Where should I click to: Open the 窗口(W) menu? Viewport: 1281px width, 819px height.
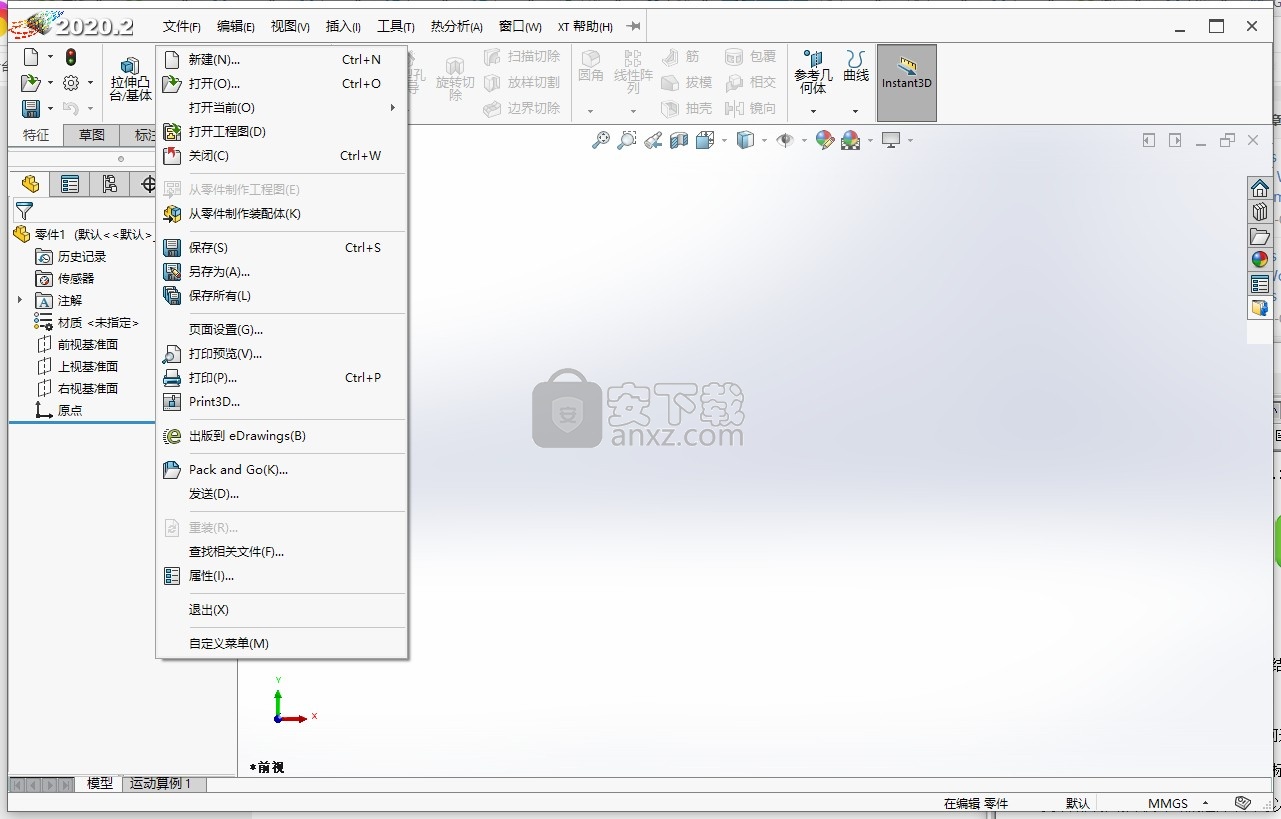click(x=520, y=27)
